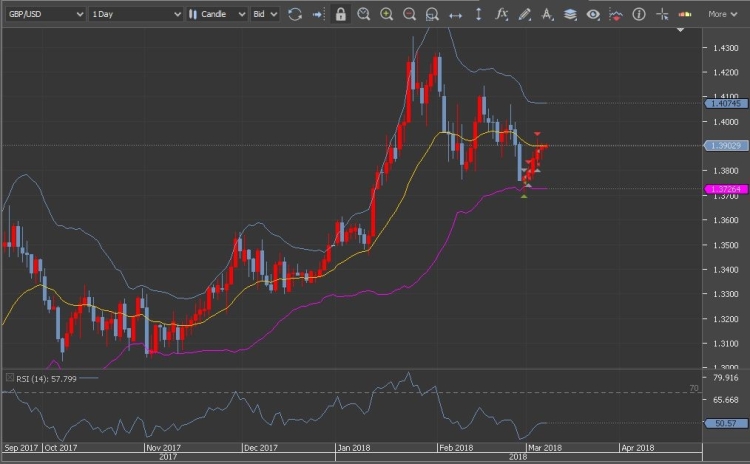Viewport: 750px width, 464px height.
Task: Open the 1 Day timeframe dropdown
Action: (x=135, y=14)
